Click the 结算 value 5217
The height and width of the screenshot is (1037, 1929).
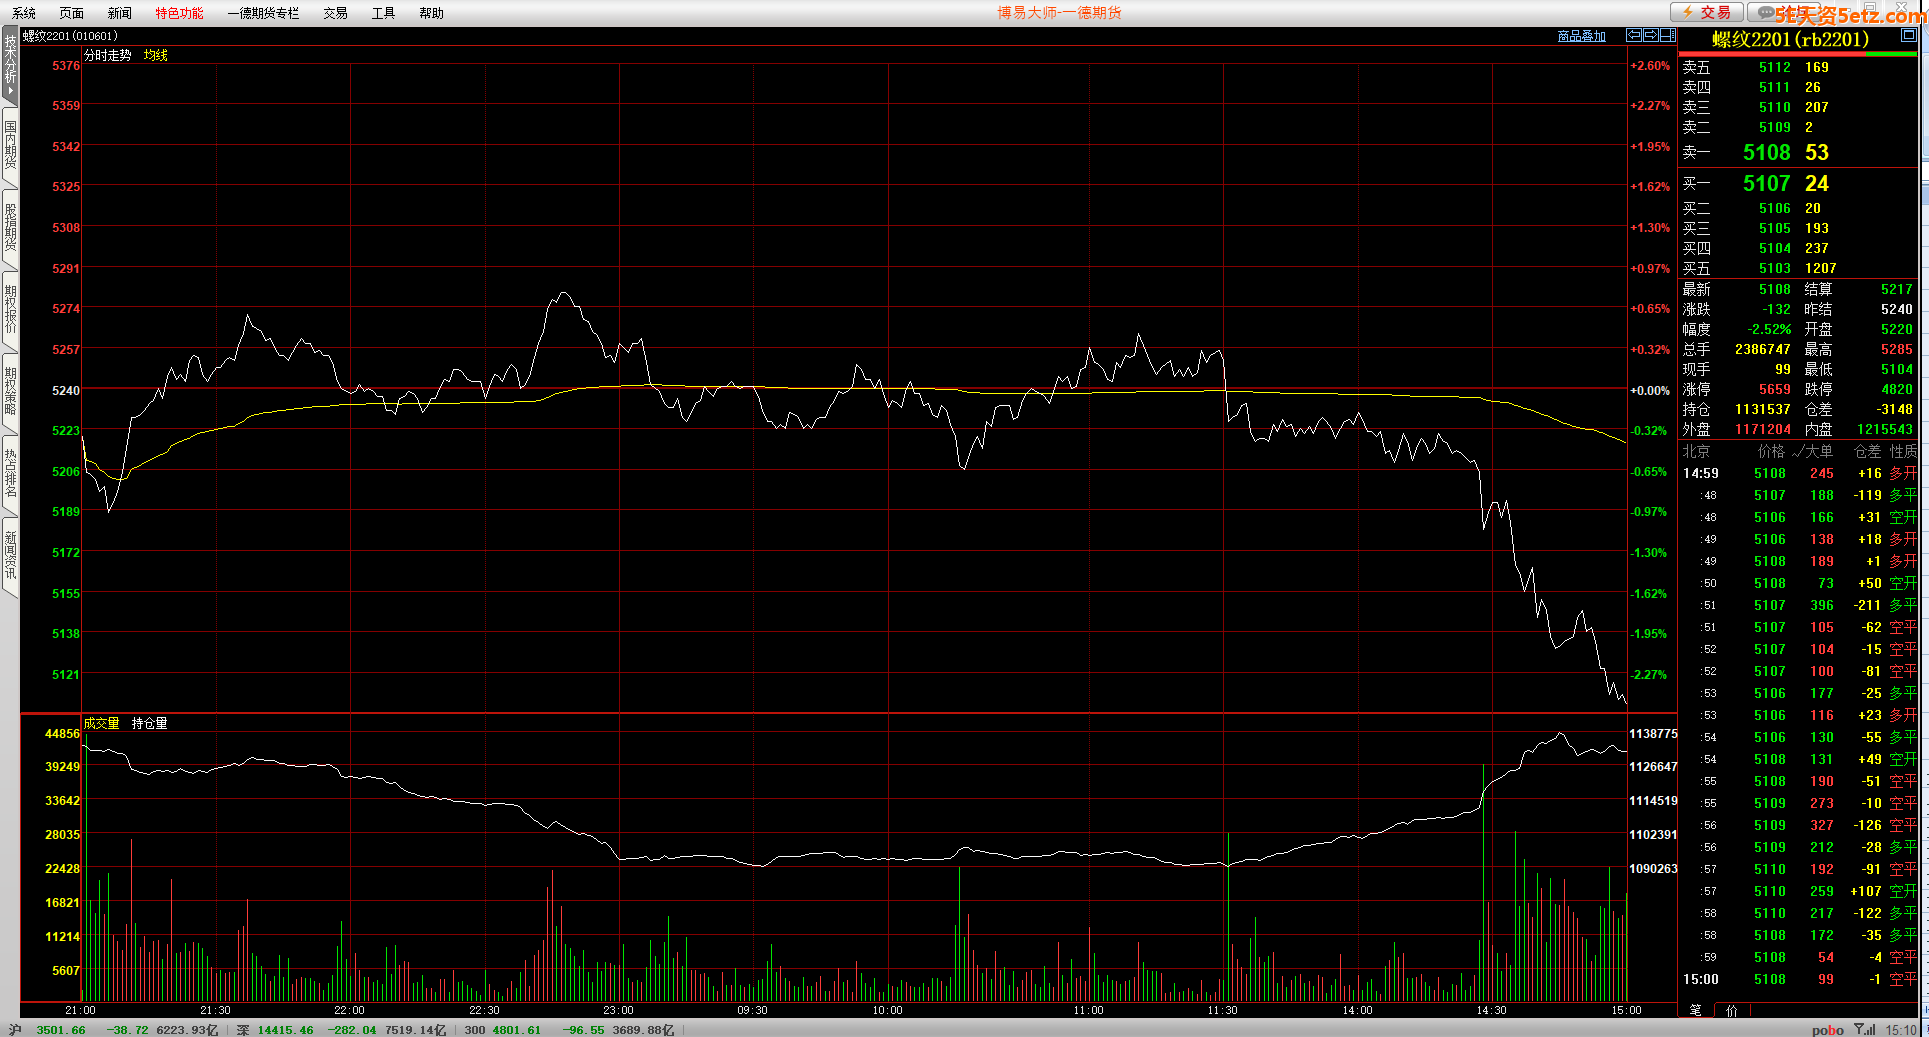(1897, 289)
